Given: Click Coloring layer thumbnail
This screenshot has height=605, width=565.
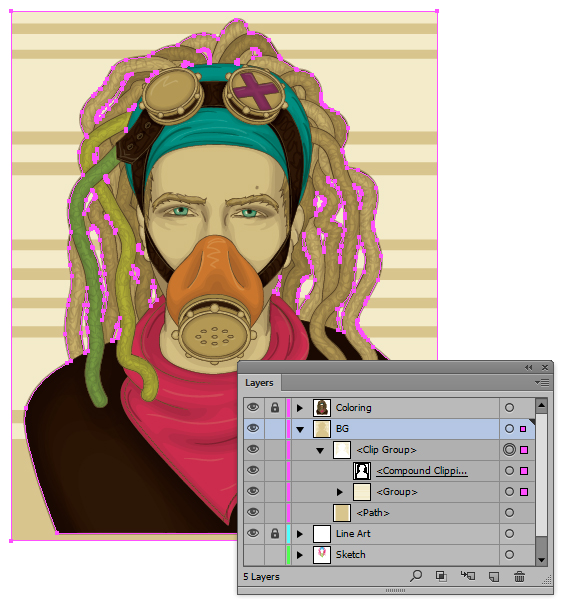Looking at the screenshot, I should 321,407.
